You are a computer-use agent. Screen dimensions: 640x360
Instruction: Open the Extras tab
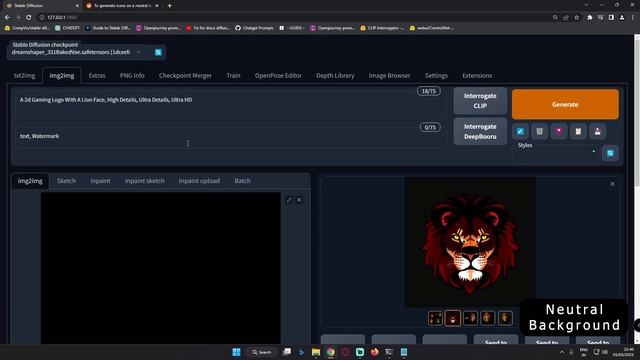(x=97, y=76)
